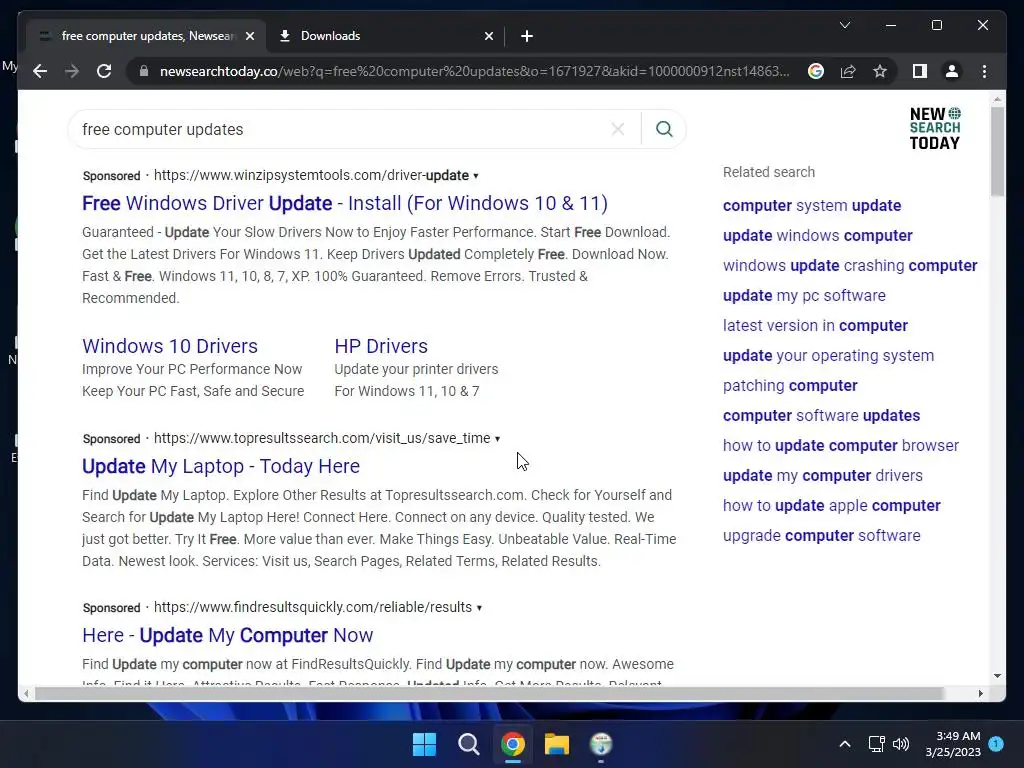Submit search with the magnifier icon
The height and width of the screenshot is (768, 1024).
[664, 129]
